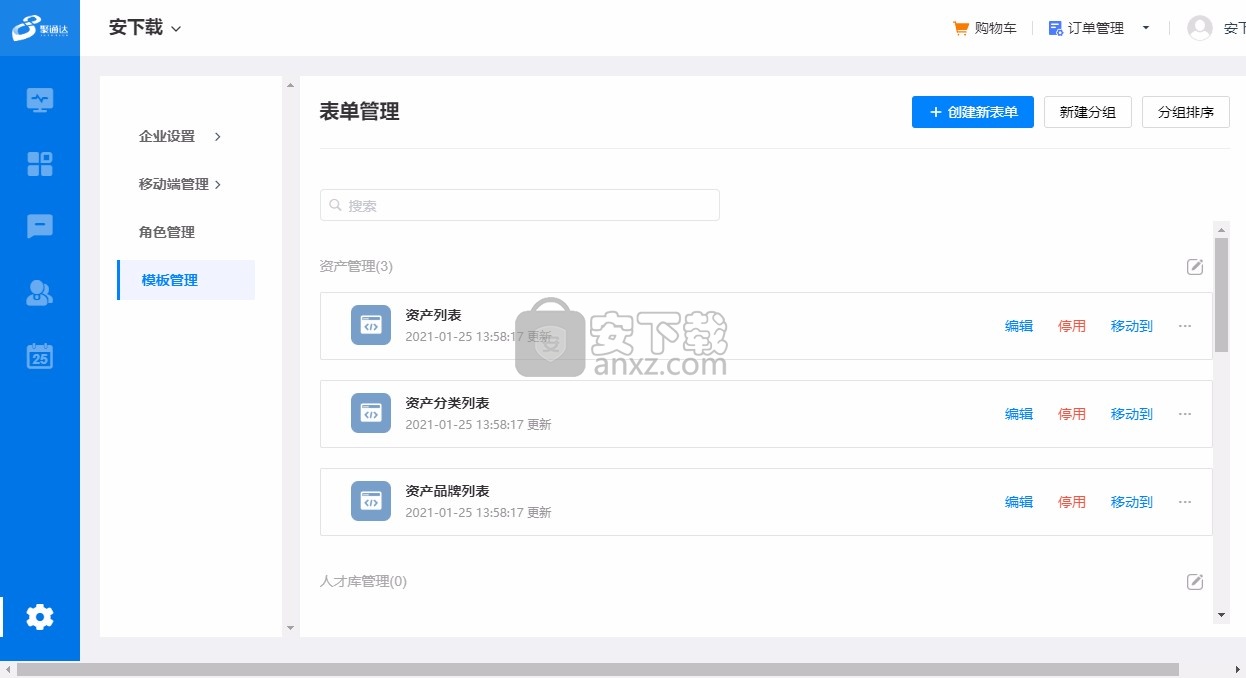This screenshot has height=678, width=1246.
Task: Click the shopping cart icon
Action: tap(961, 28)
